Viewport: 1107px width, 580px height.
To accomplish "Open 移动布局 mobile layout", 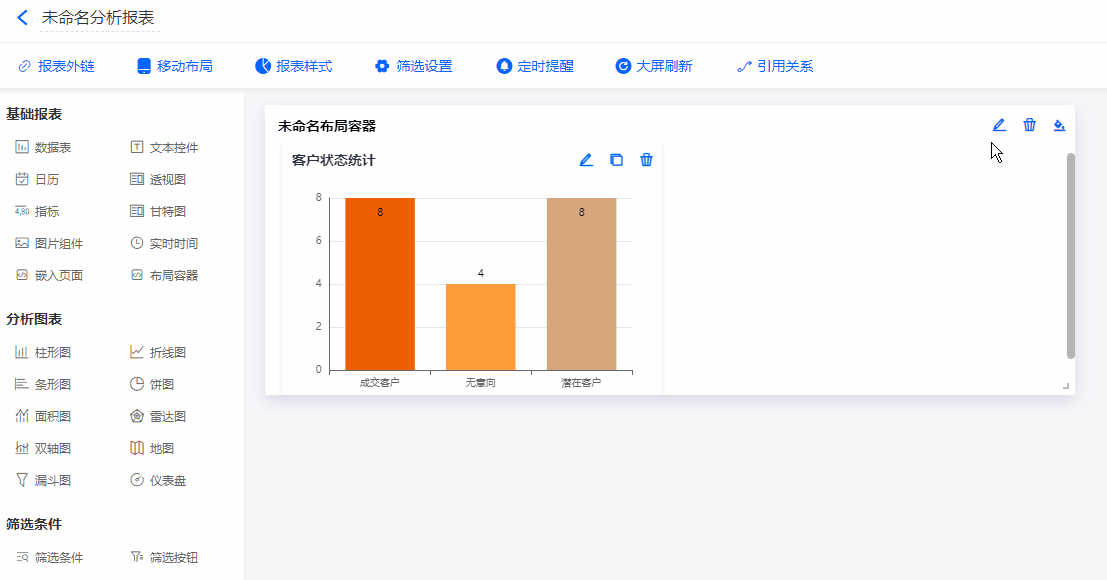I will pos(175,66).
